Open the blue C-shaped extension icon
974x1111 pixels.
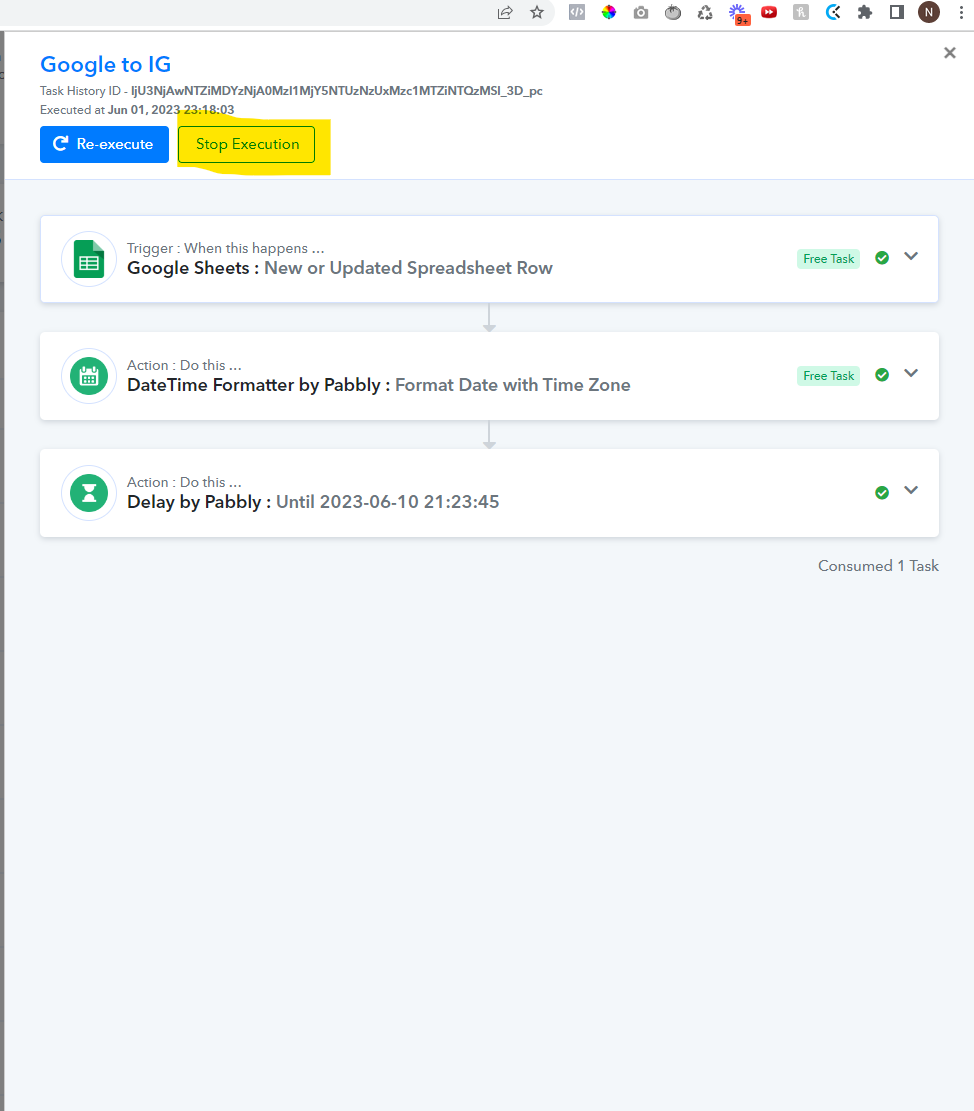pyautogui.click(x=833, y=12)
